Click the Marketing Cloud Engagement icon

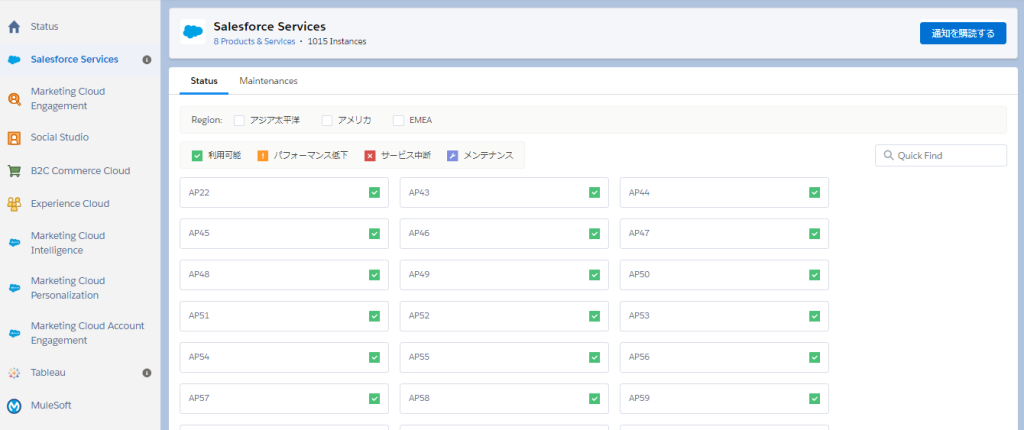[x=14, y=98]
